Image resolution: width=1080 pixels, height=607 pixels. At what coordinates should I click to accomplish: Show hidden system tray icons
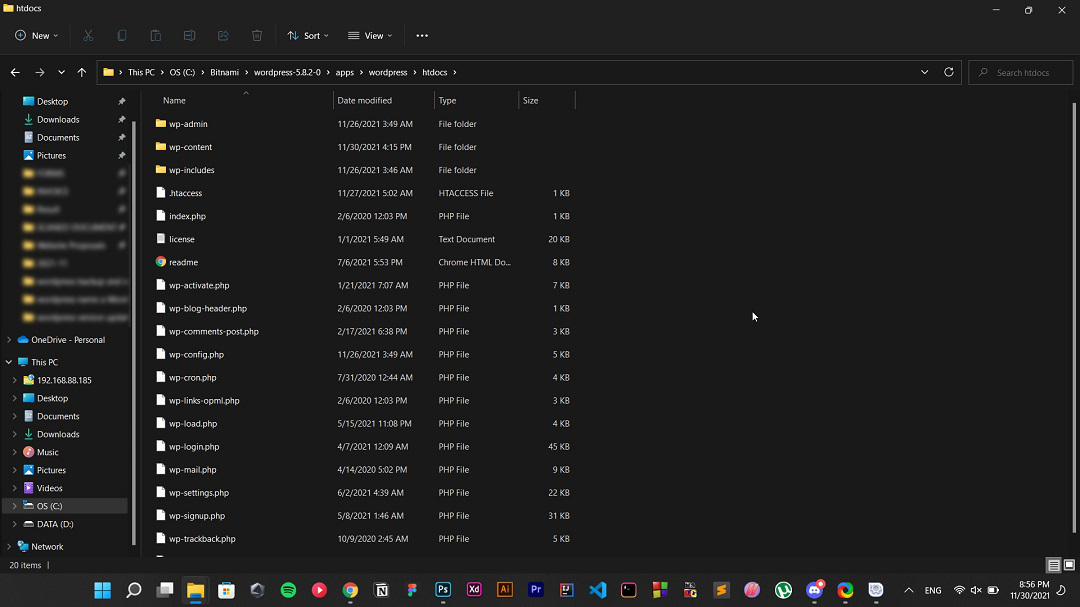908,590
